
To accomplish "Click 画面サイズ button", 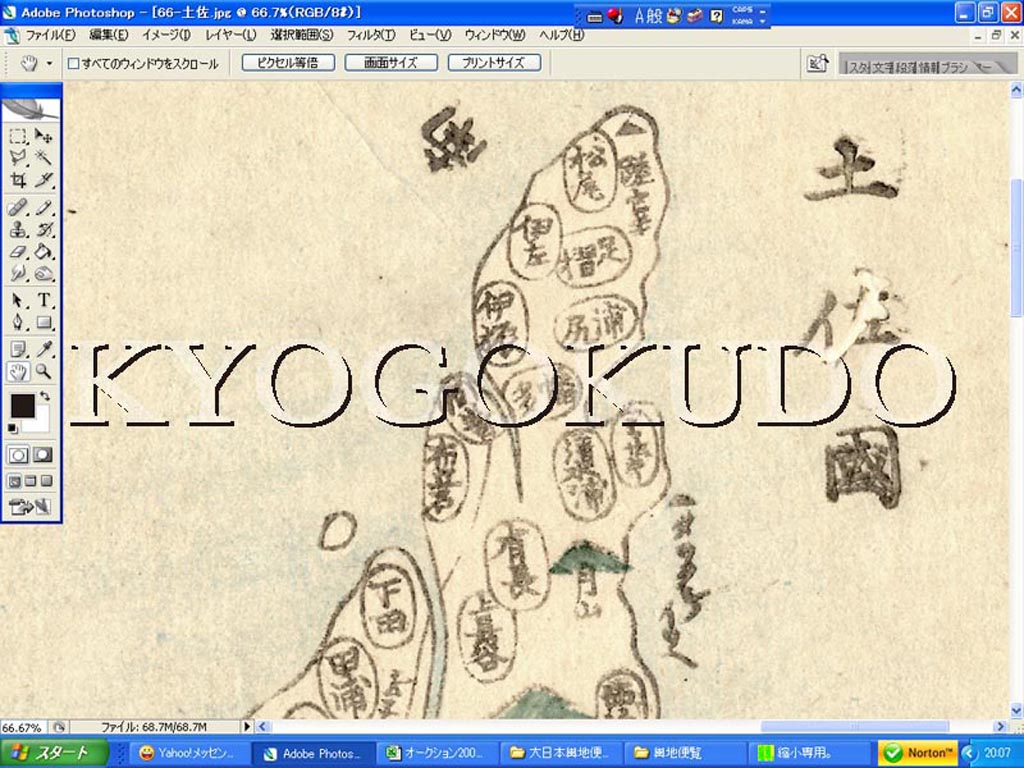I will pos(391,63).
